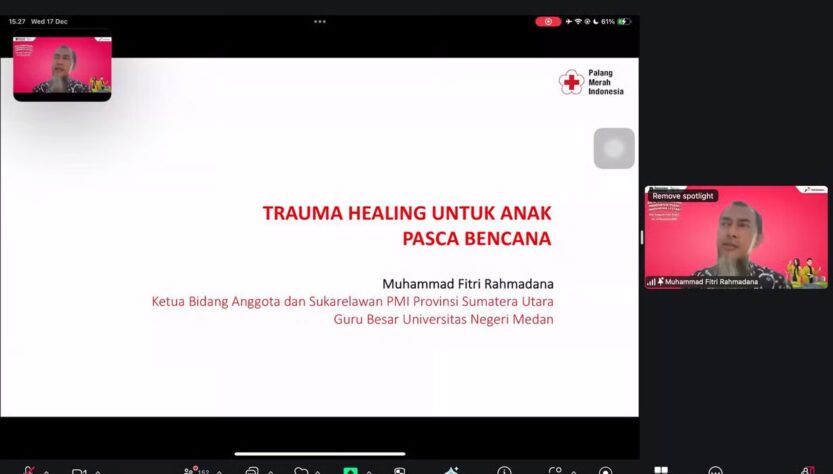The width and height of the screenshot is (833, 474).
Task: Tap the floating AssistiveTouch button
Action: click(x=614, y=149)
